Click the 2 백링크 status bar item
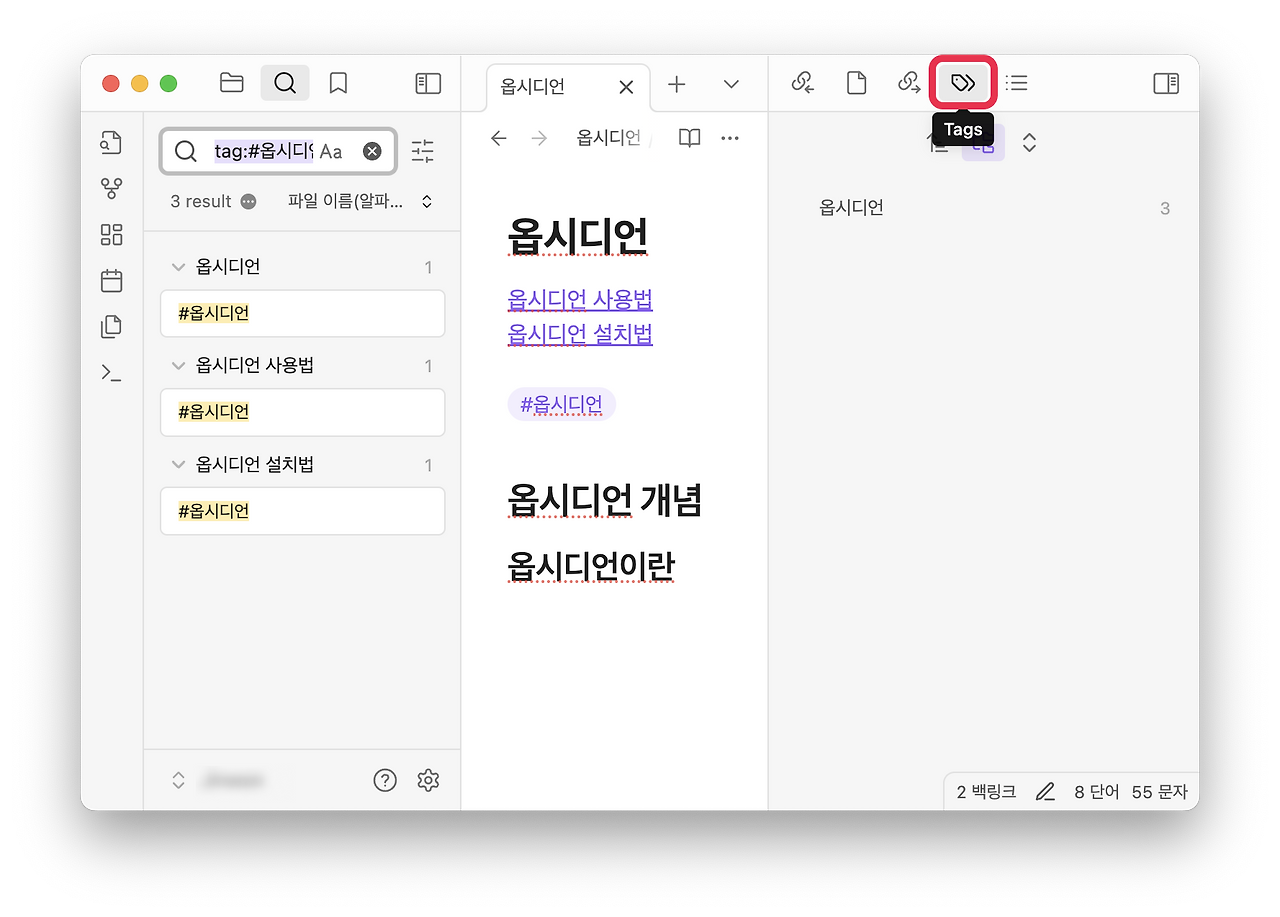The height and width of the screenshot is (917, 1280). pyautogui.click(x=986, y=792)
